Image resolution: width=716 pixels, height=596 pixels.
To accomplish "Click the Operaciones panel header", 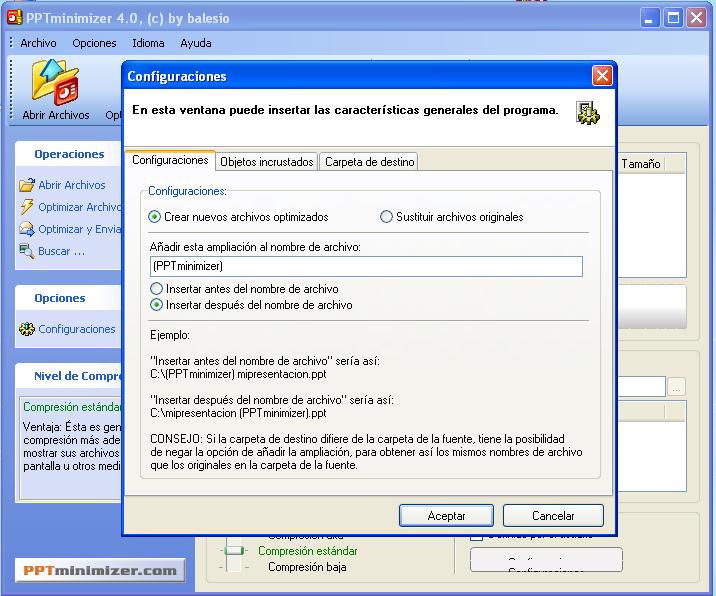I will click(x=69, y=154).
